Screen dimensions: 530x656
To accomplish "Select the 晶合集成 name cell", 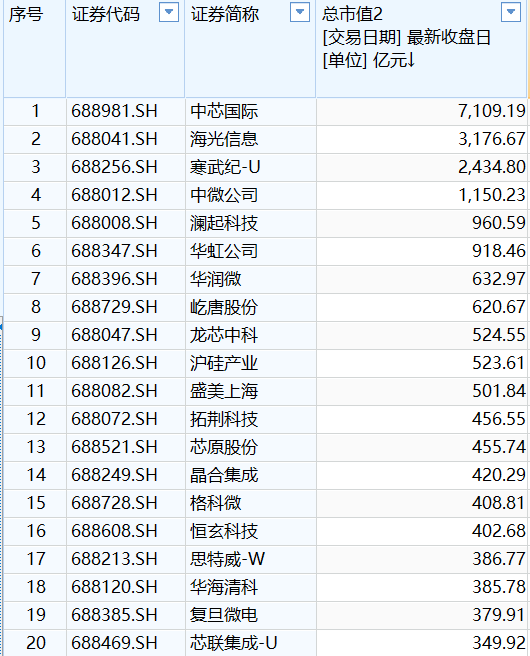I will (250, 476).
